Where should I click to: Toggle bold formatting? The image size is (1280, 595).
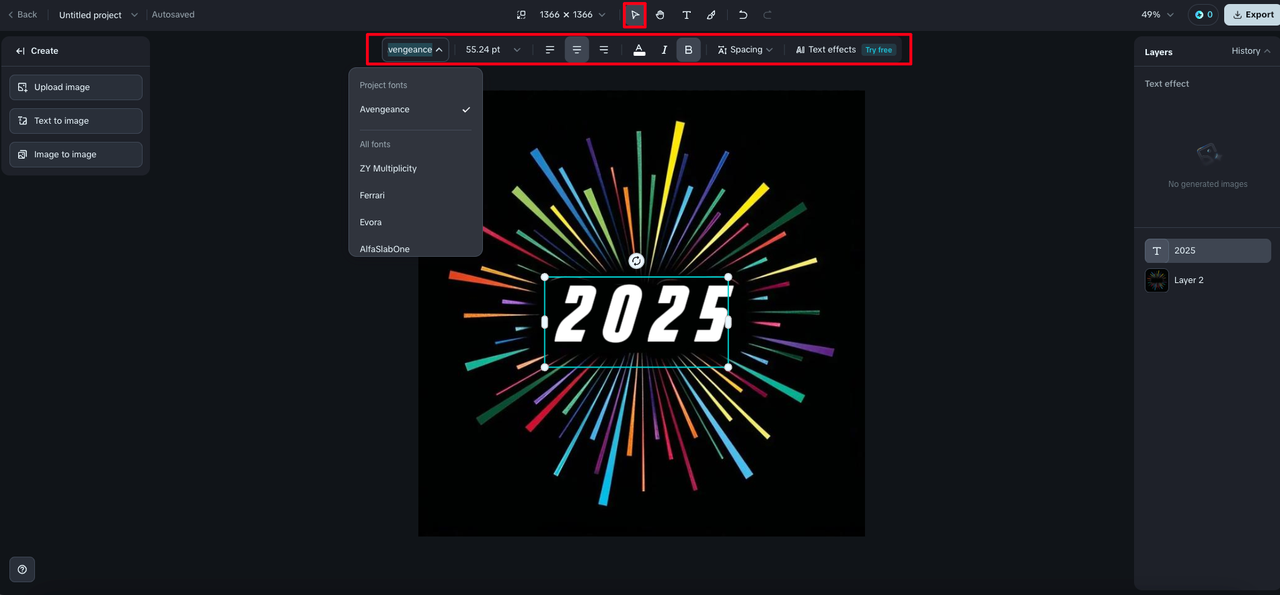(x=688, y=50)
